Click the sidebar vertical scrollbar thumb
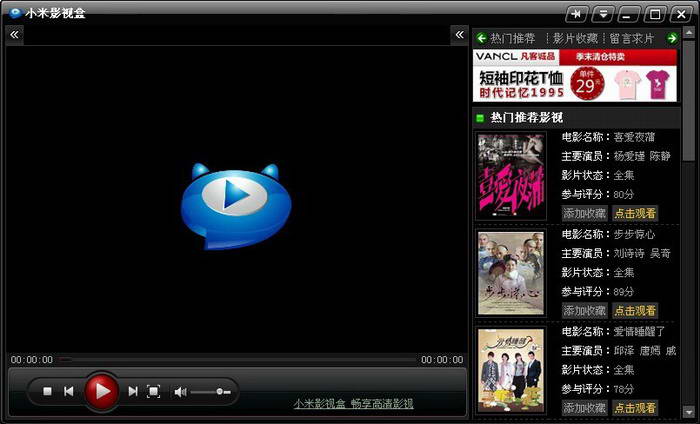 689,99
